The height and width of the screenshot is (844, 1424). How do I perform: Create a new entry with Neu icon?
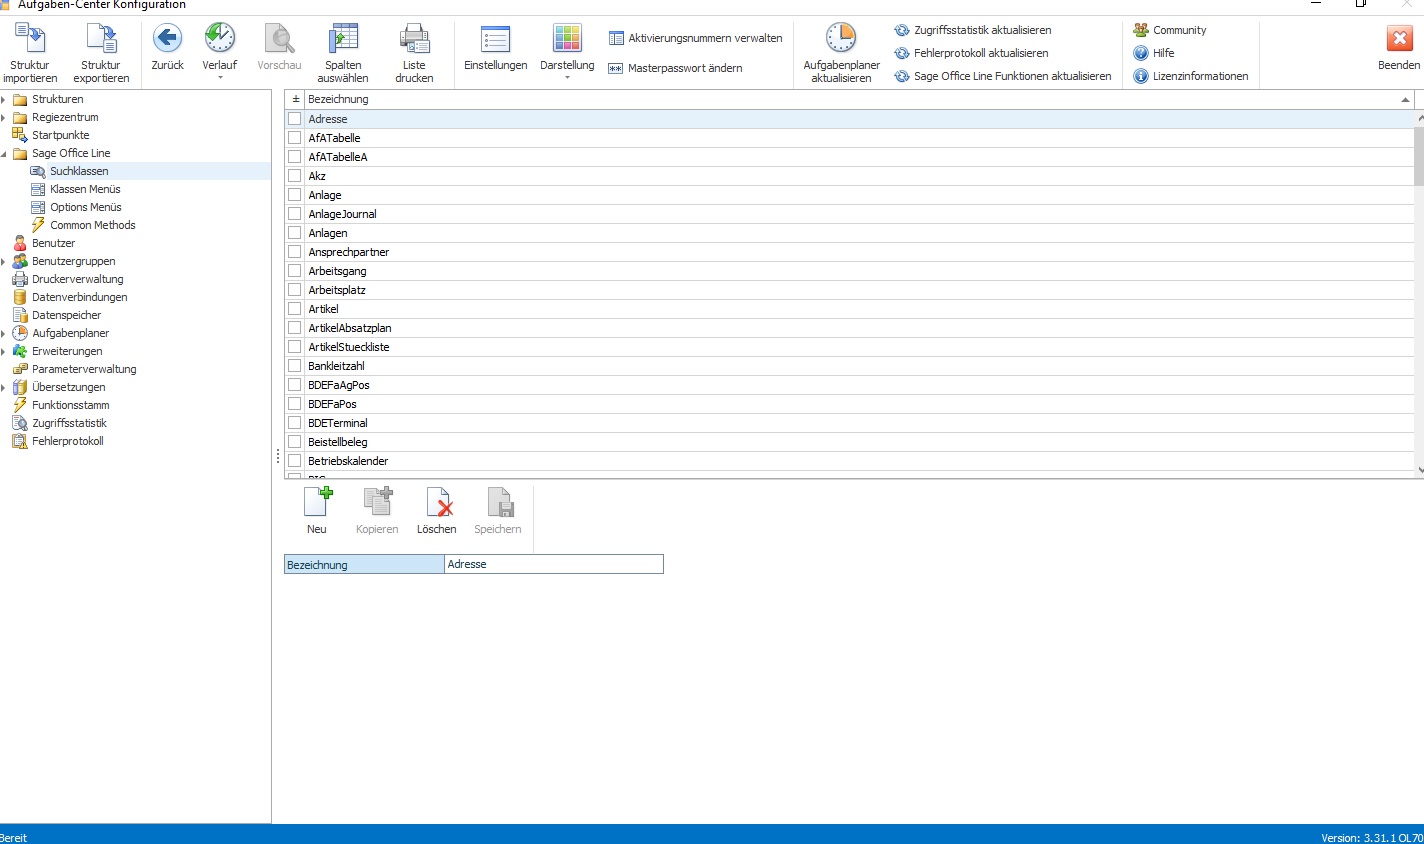pyautogui.click(x=317, y=501)
